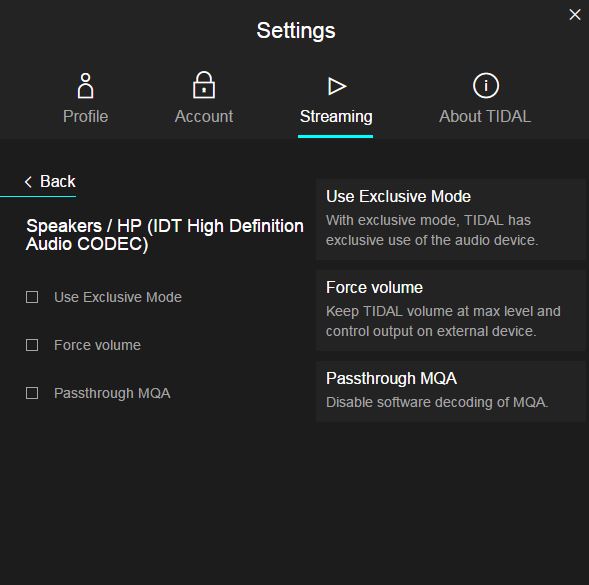This screenshot has height=585, width=589.
Task: Close the Settings dialog with X
Action: point(575,15)
